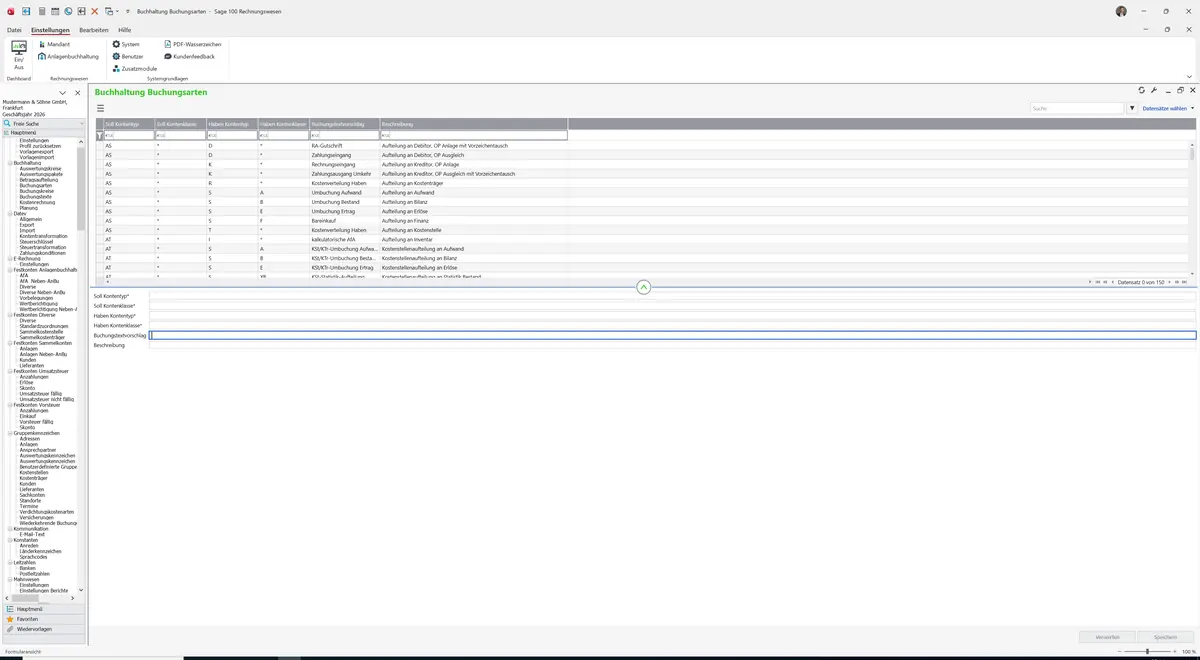Image resolution: width=1200 pixels, height=660 pixels.
Task: Click the Suche search field
Action: click(1077, 108)
